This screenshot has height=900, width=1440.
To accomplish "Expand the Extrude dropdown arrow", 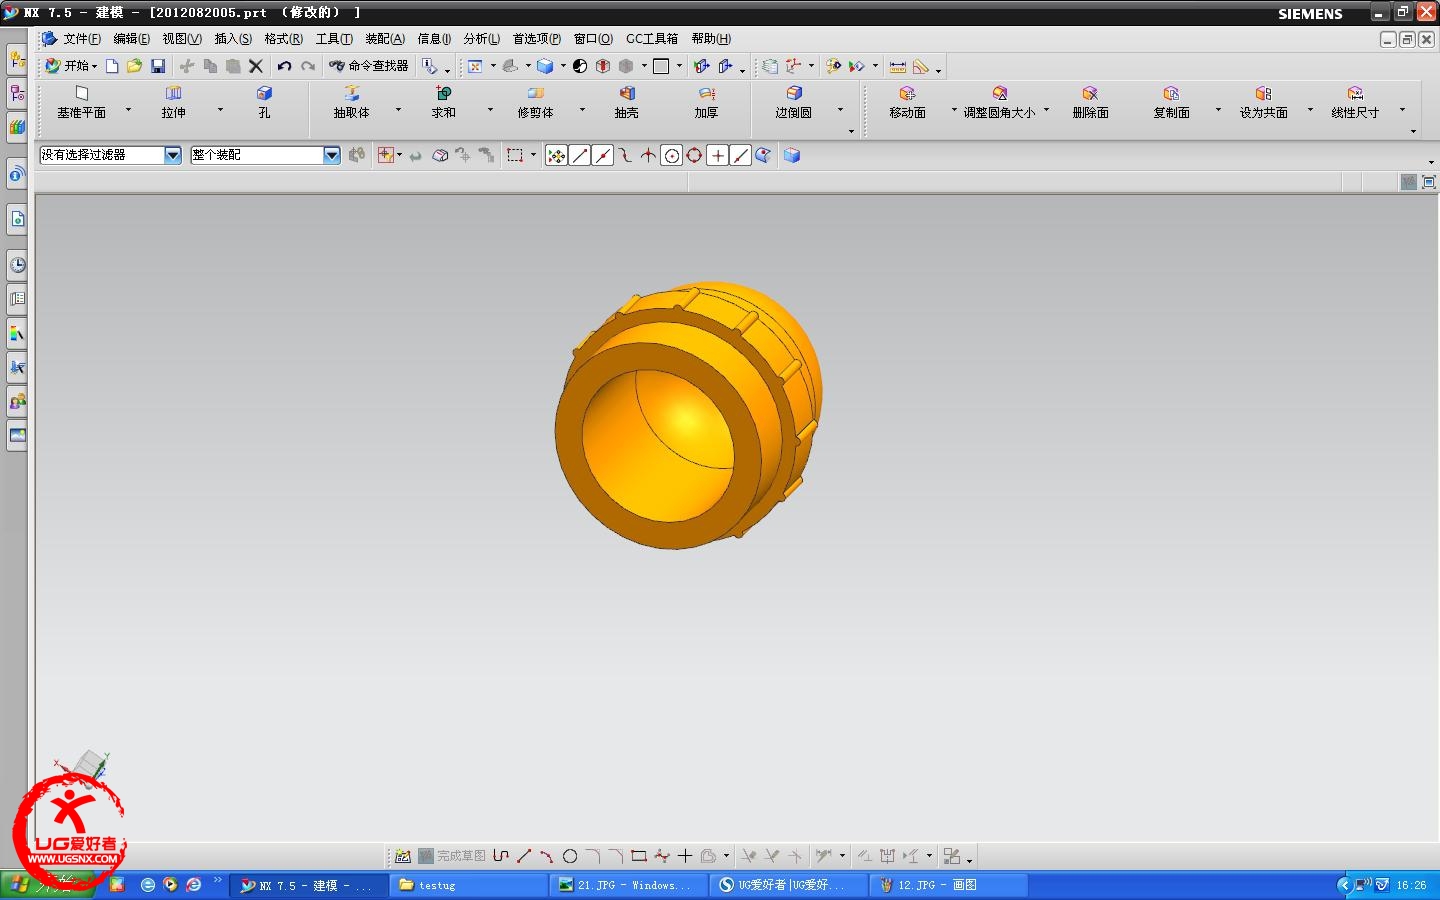I will click(221, 110).
